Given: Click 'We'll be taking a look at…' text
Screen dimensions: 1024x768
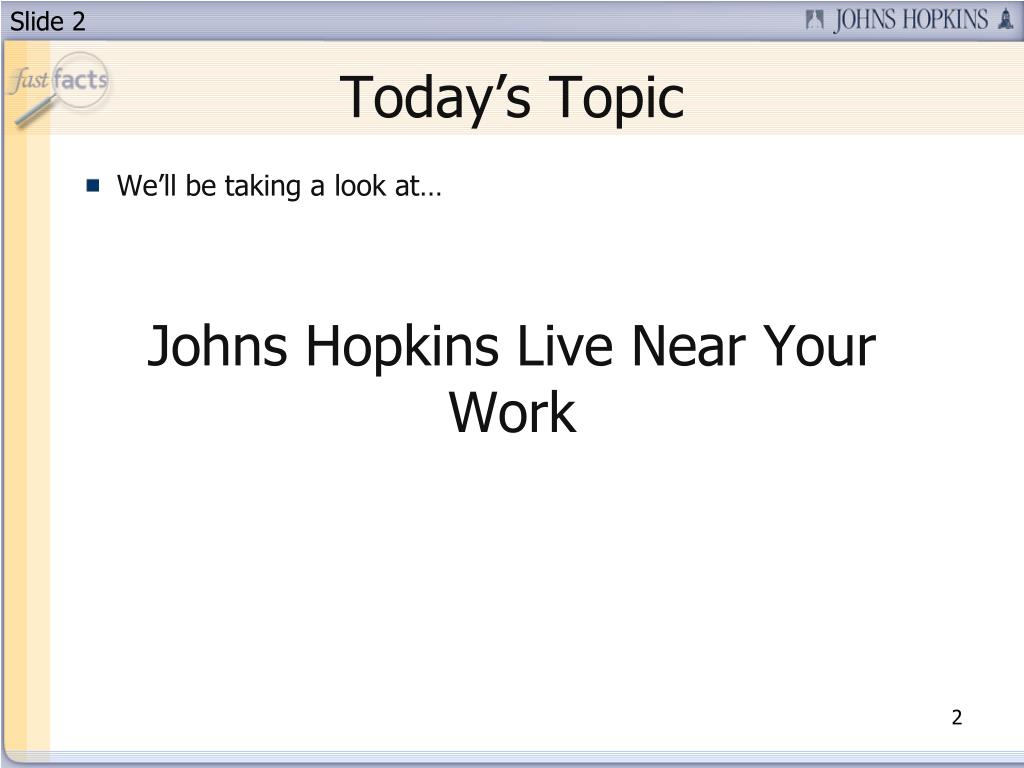Looking at the screenshot, I should [280, 186].
